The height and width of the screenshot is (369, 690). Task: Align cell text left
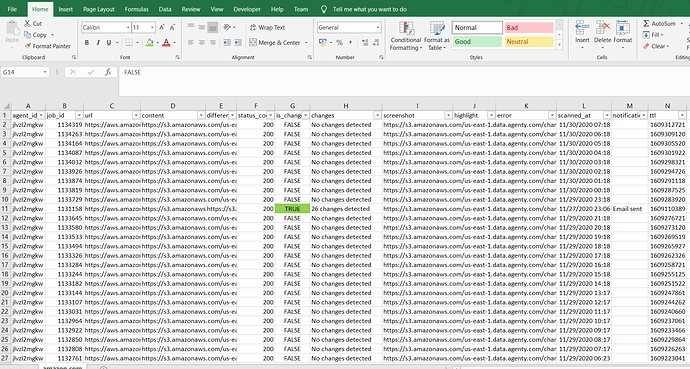click(191, 43)
